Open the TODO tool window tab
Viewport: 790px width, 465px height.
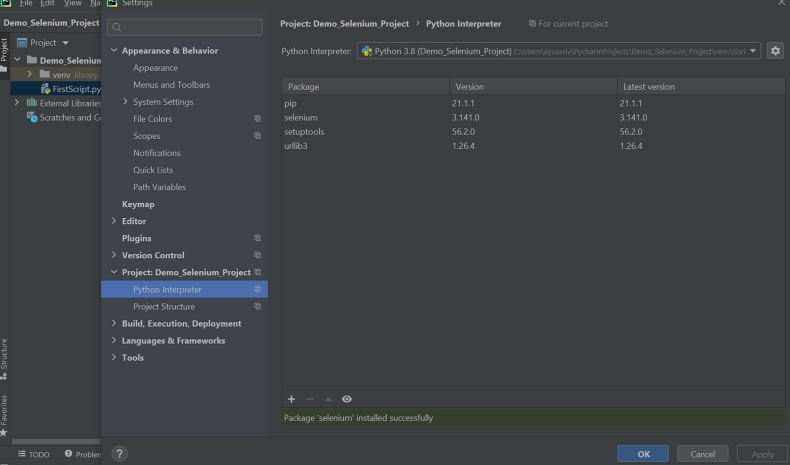click(34, 454)
